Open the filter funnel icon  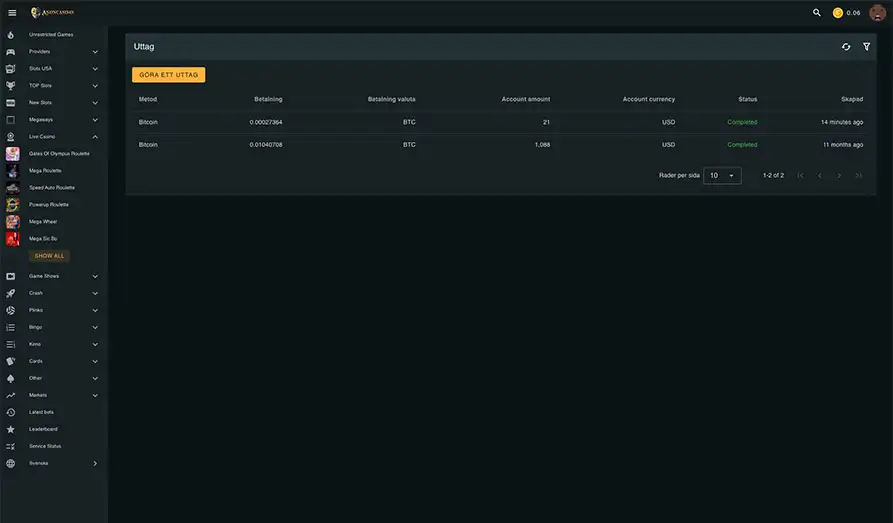click(x=866, y=47)
